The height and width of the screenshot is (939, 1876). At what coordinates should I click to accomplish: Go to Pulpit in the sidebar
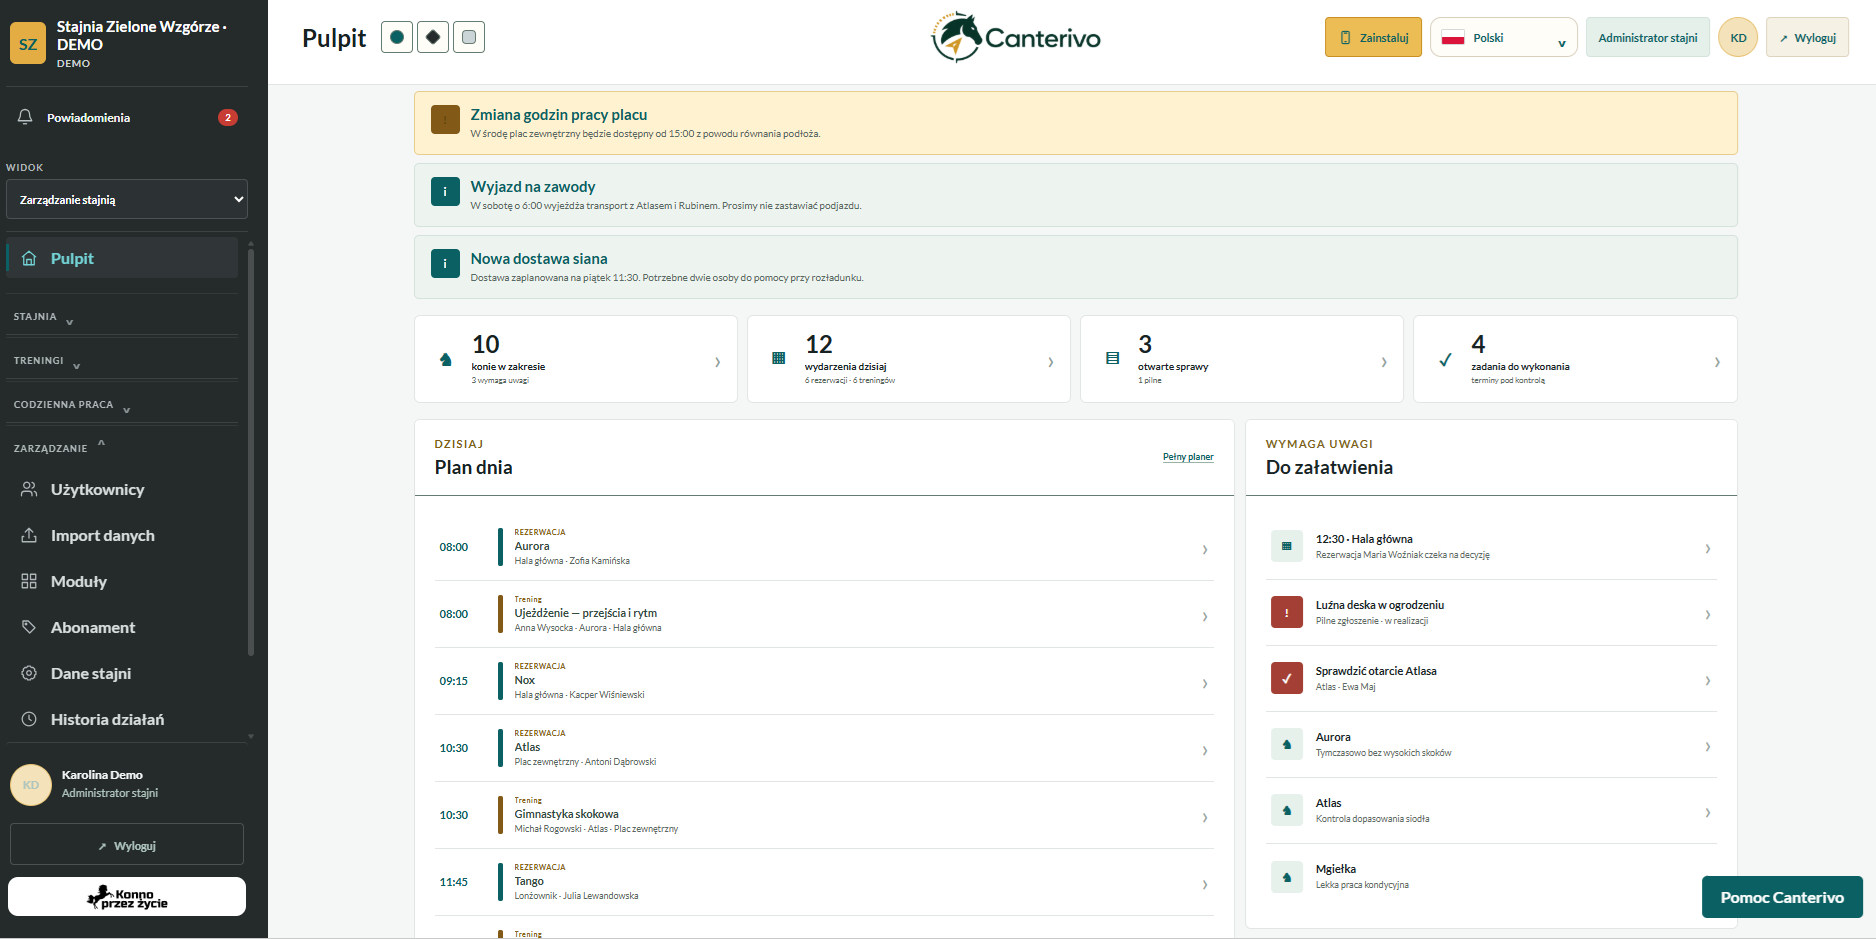tap(122, 258)
